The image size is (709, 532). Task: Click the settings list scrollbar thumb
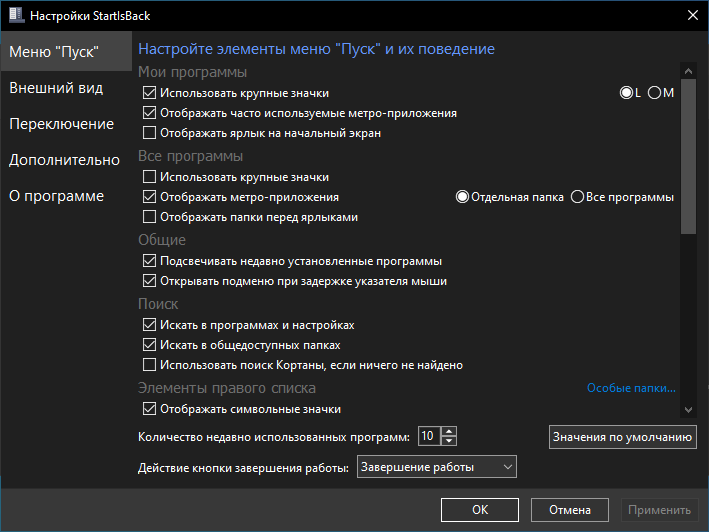688,156
